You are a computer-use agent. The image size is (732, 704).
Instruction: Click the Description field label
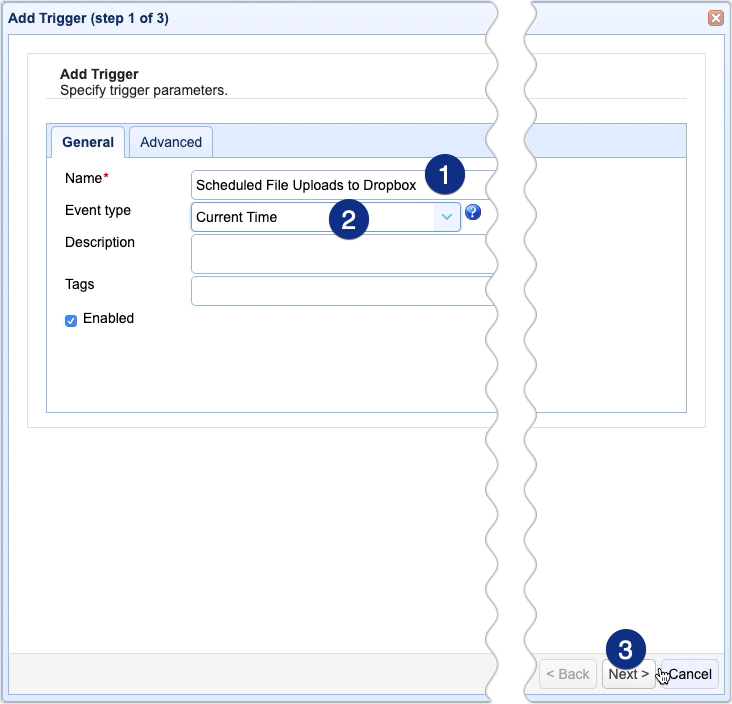pos(100,243)
